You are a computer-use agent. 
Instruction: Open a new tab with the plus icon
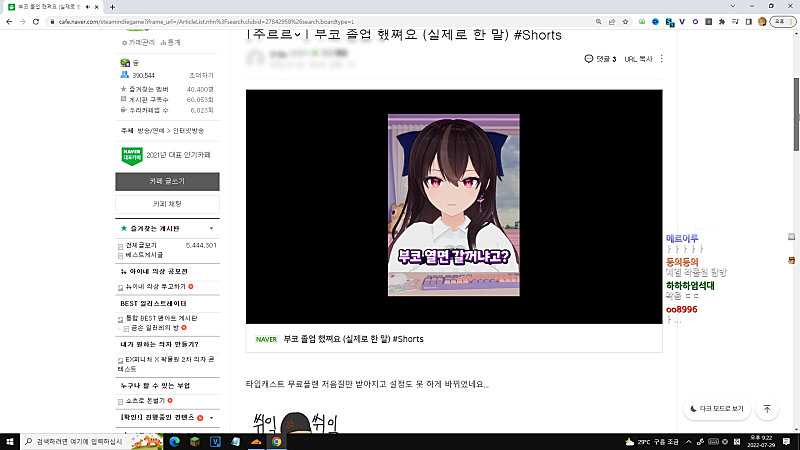[112, 7]
